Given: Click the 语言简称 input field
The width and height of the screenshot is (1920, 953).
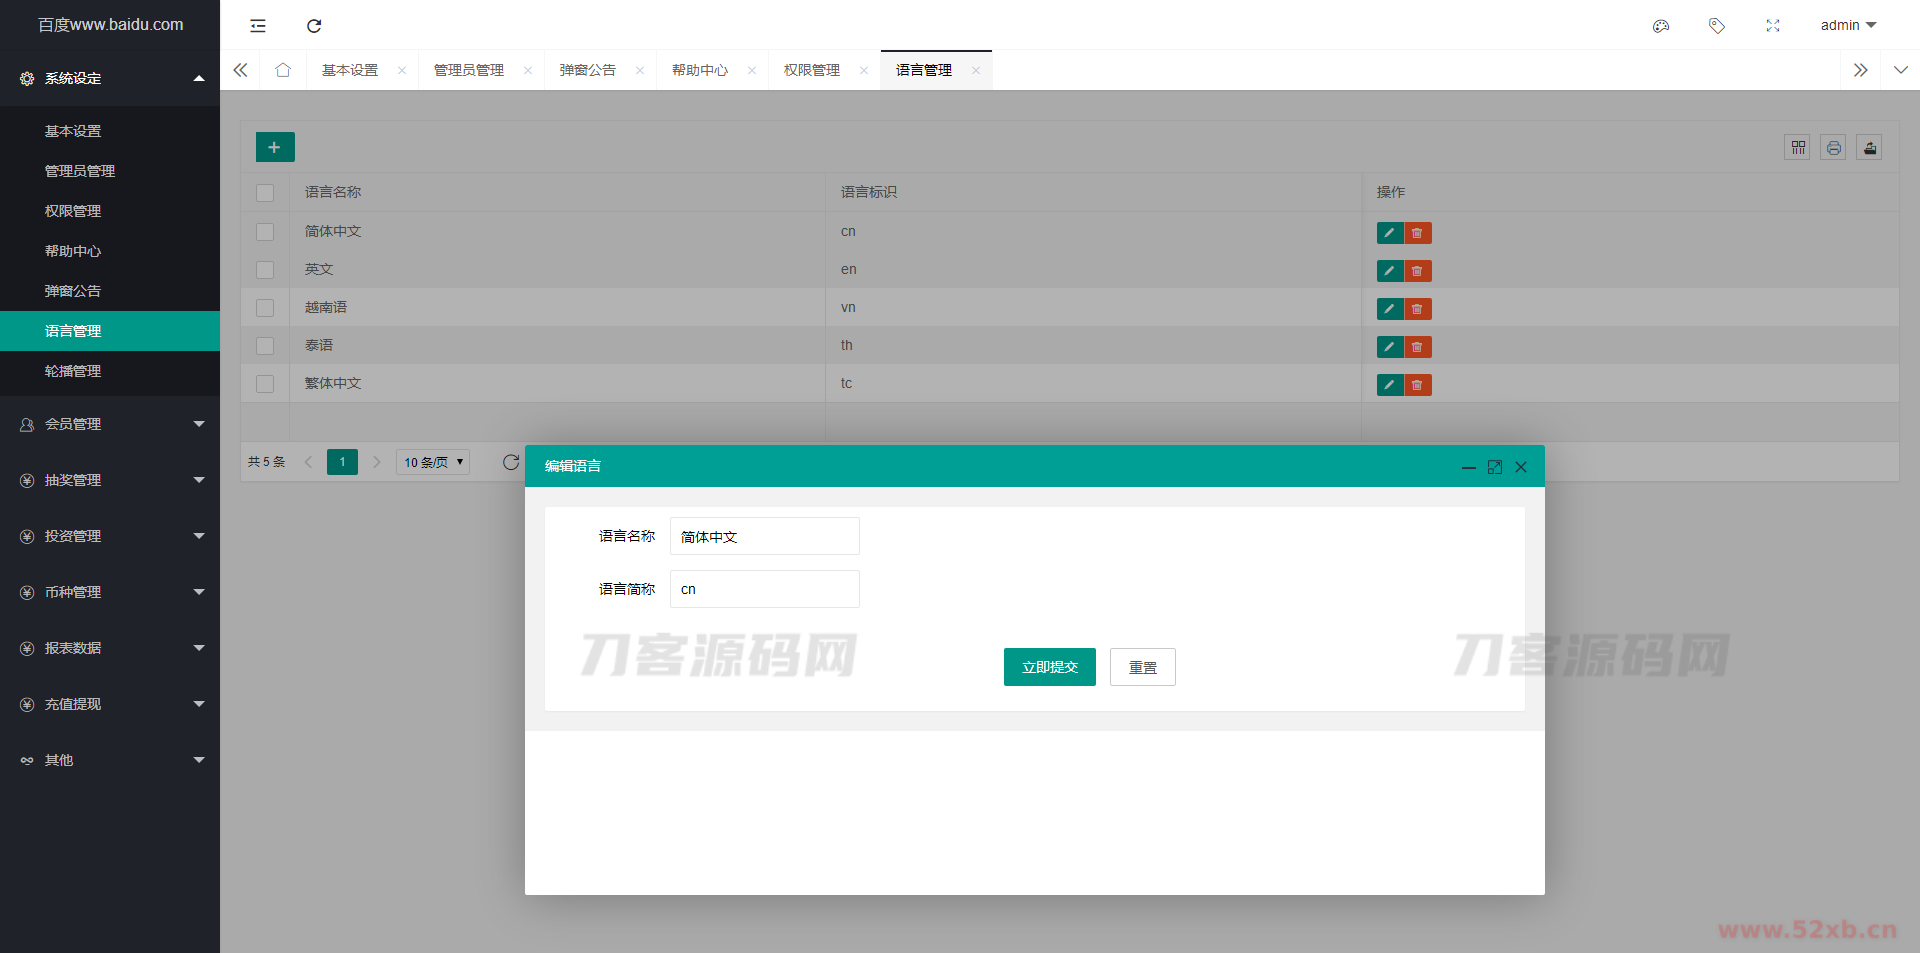Looking at the screenshot, I should click(x=764, y=589).
